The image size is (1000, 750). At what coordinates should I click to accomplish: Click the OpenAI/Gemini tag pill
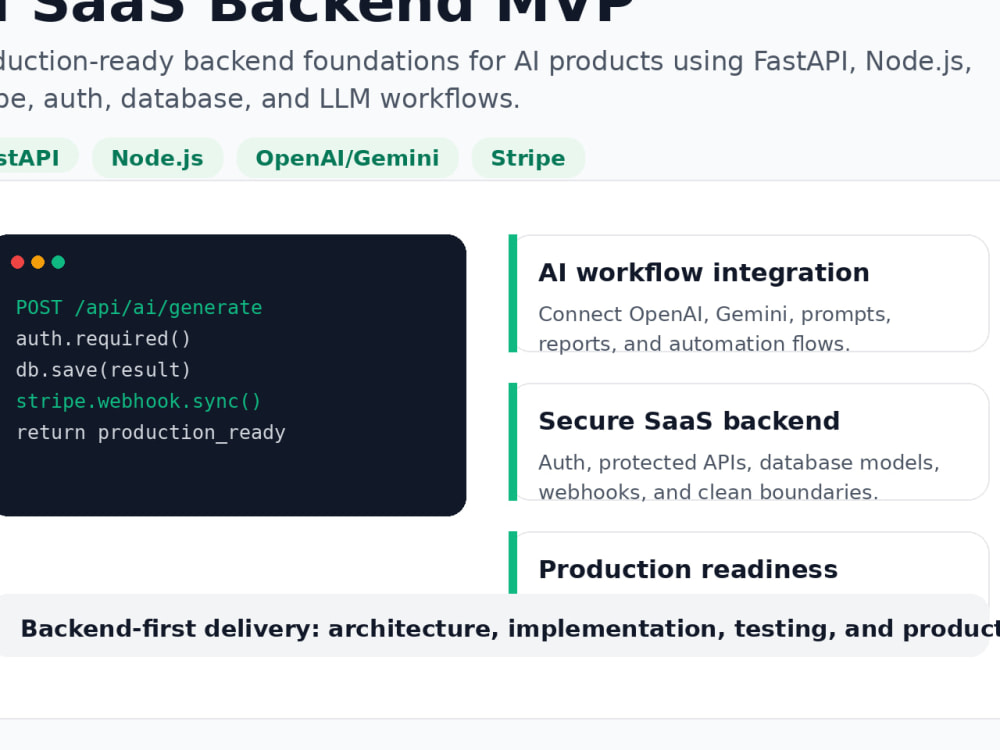point(347,158)
